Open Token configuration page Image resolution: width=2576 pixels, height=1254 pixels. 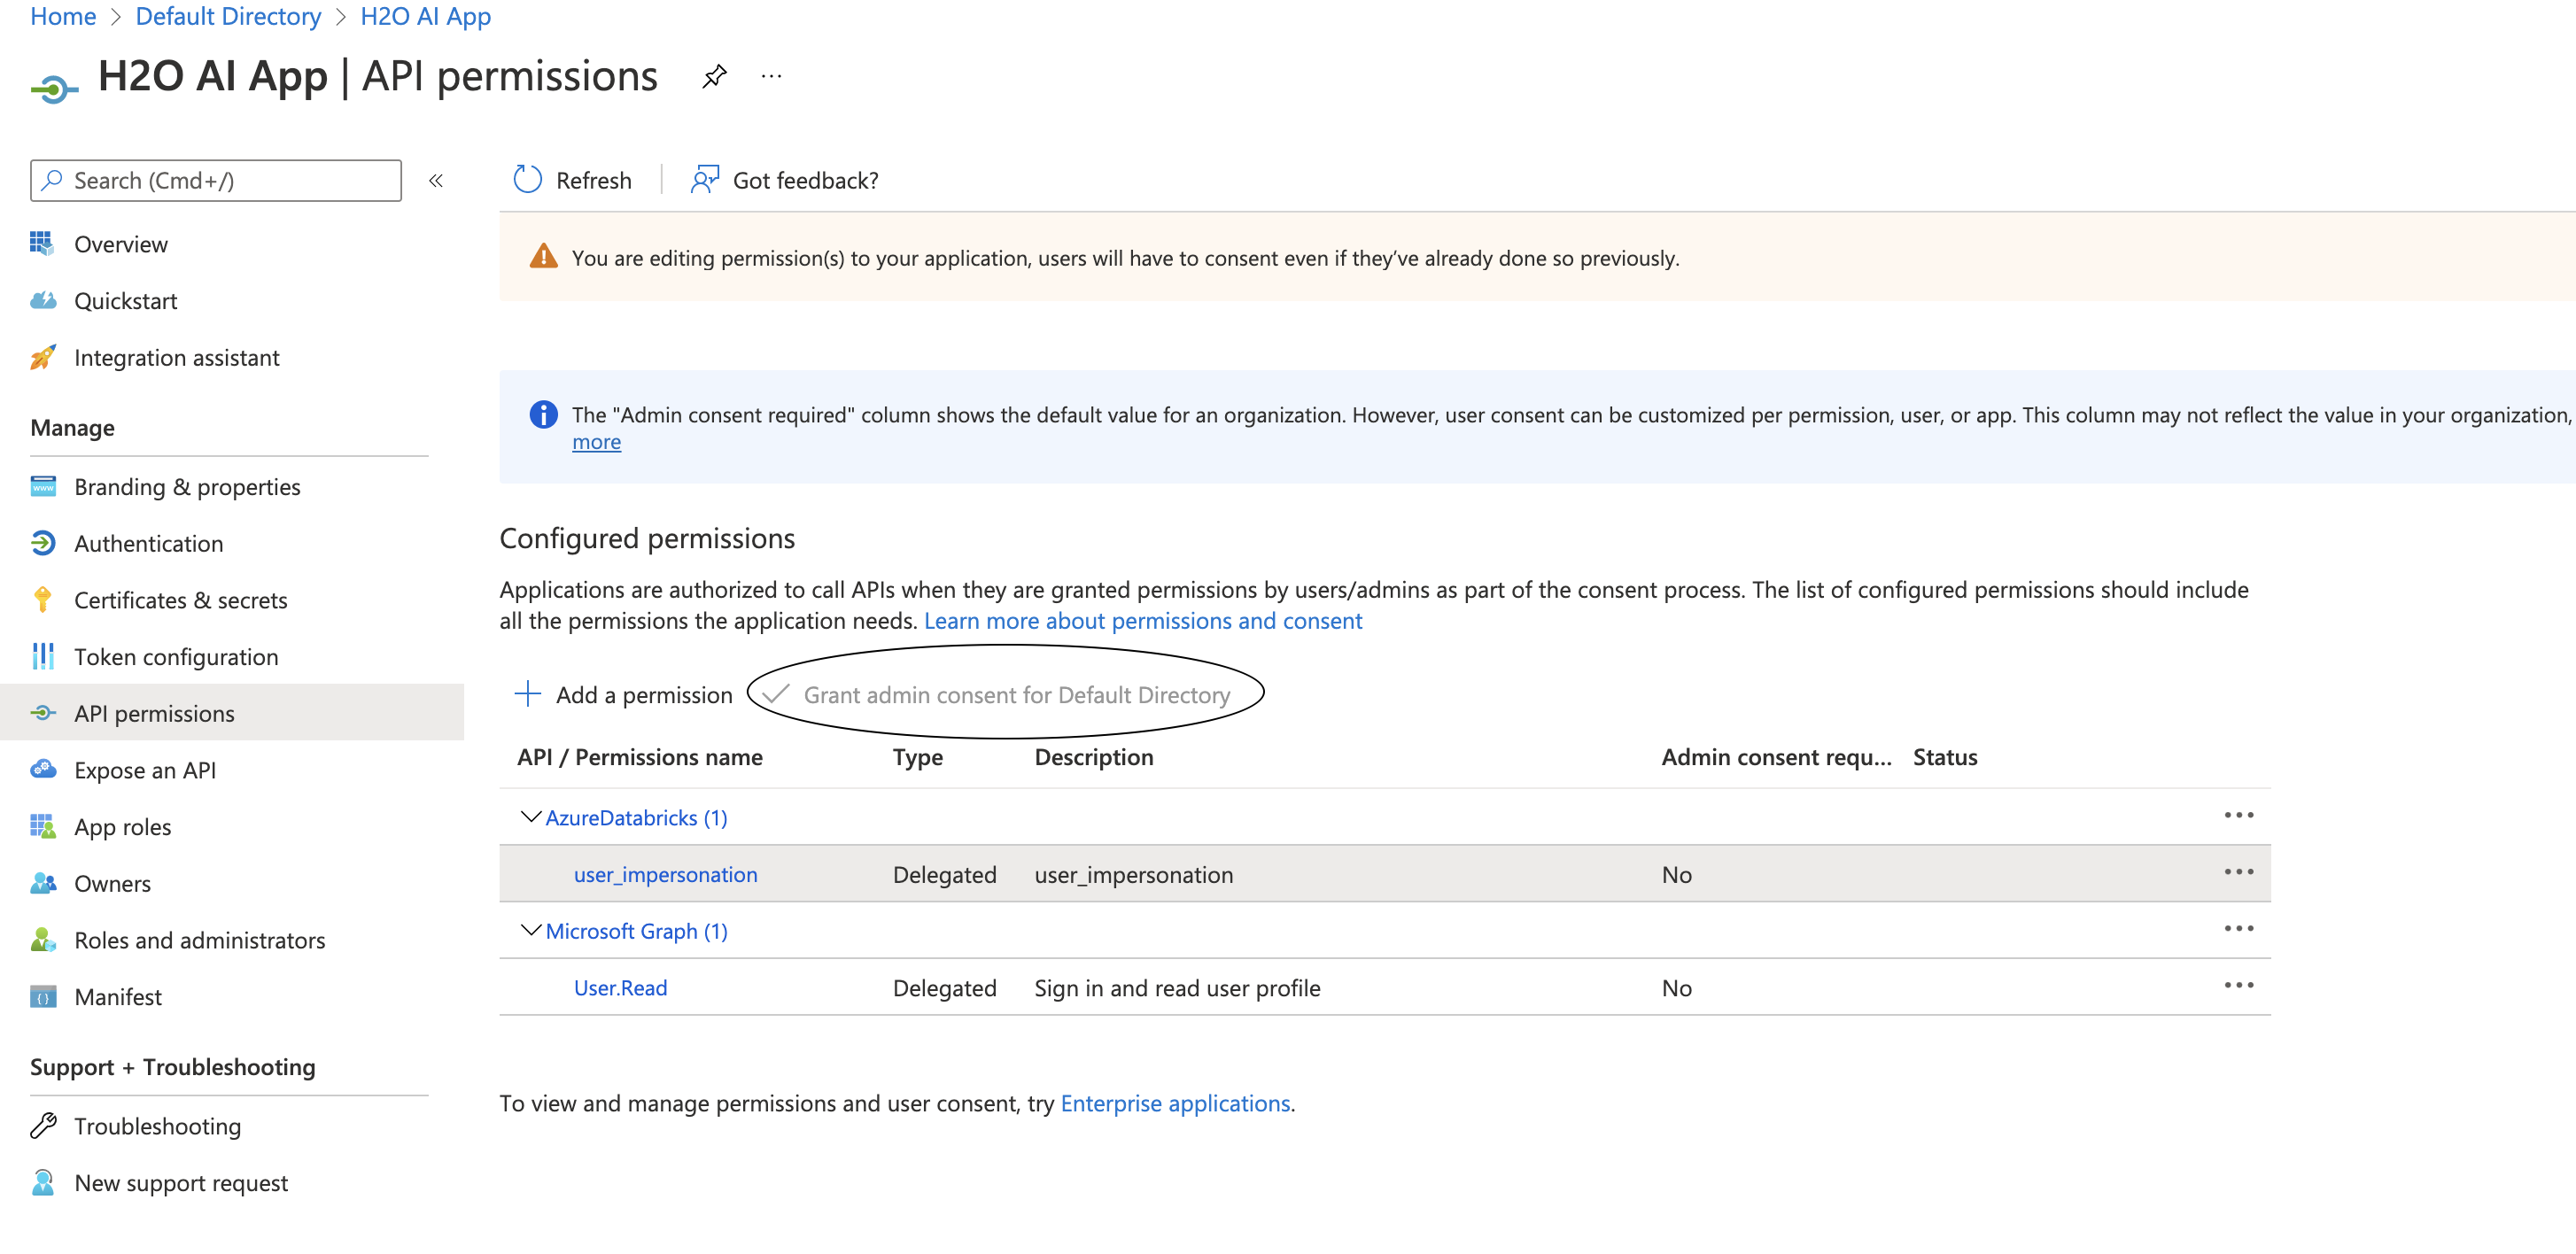[176, 657]
